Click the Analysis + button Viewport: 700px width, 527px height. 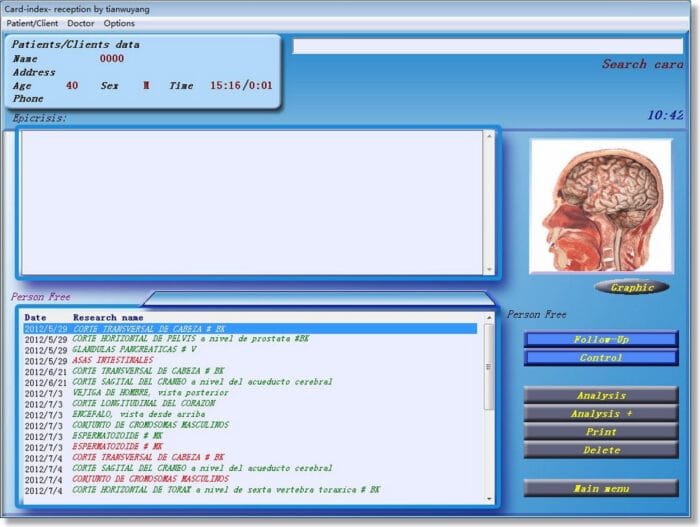click(x=601, y=414)
